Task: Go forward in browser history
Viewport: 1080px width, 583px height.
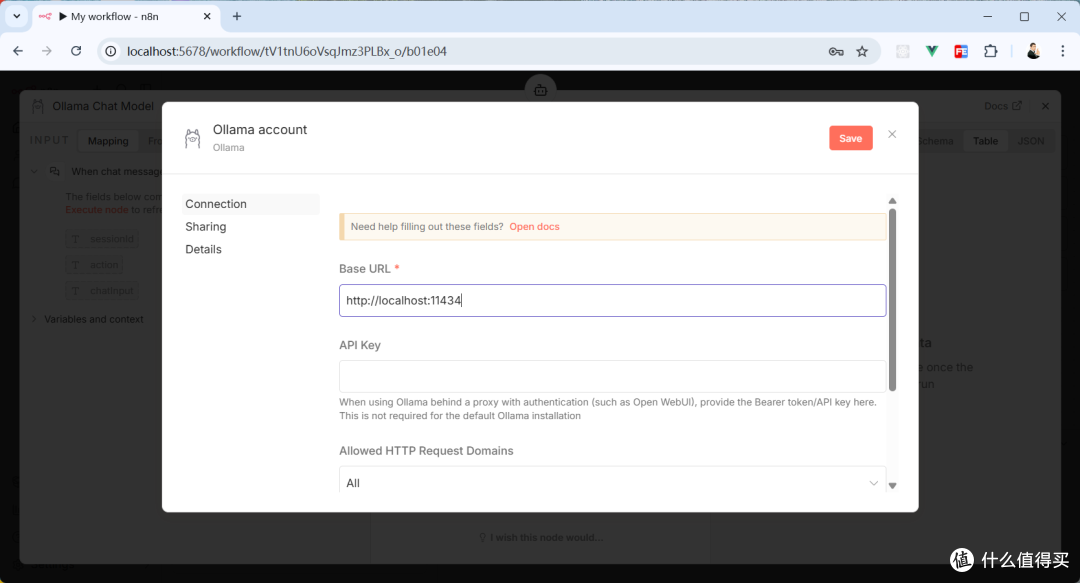Action: pyautogui.click(x=47, y=51)
